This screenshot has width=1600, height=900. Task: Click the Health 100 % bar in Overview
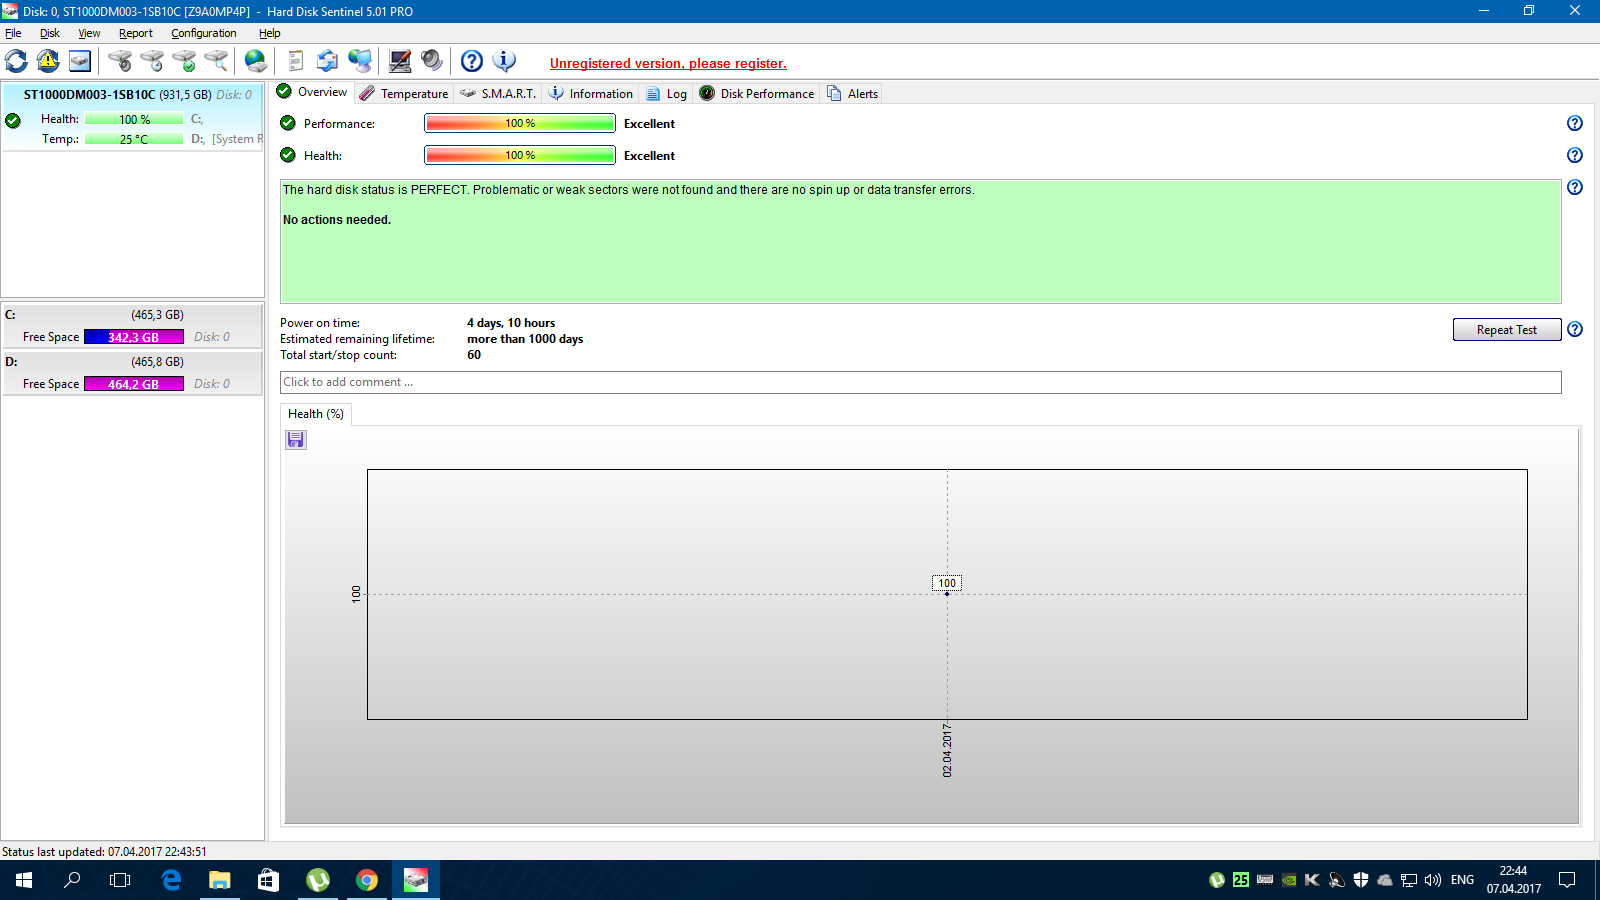click(x=520, y=155)
